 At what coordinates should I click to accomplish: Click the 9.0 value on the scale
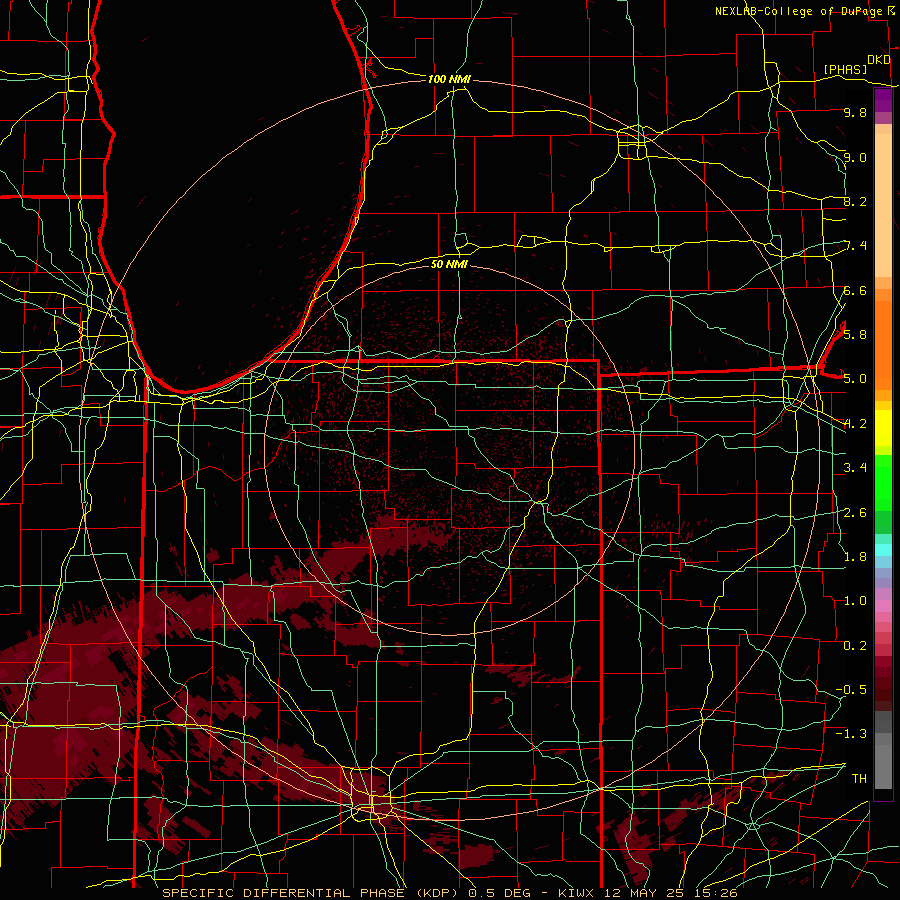[855, 157]
